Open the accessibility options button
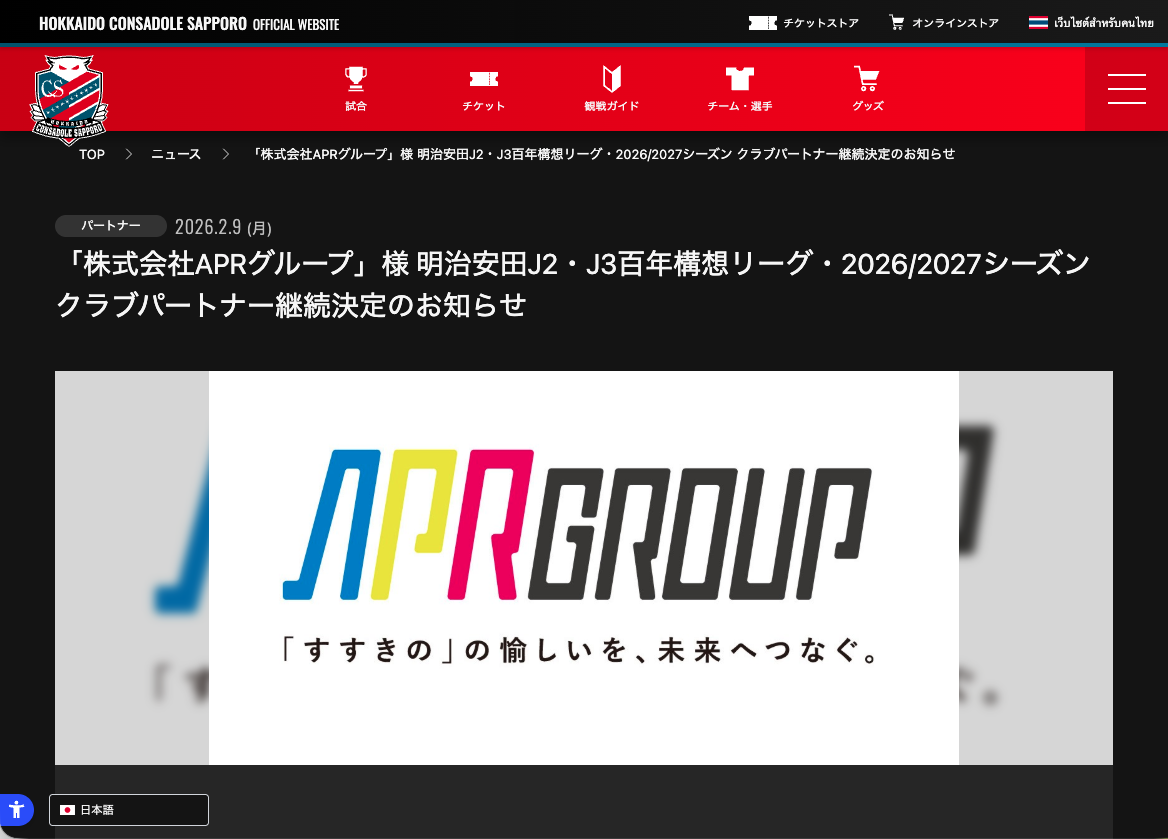This screenshot has width=1168, height=839. tap(16, 810)
